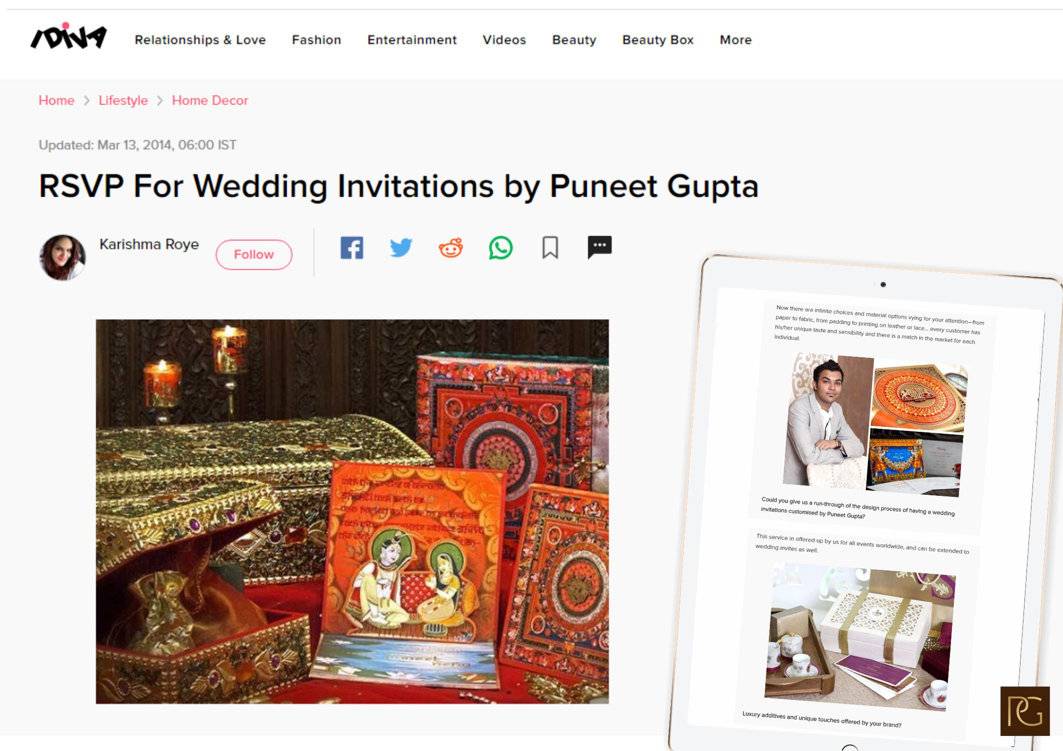This screenshot has width=1063, height=751.
Task: Open the Entertainment section
Action: [x=412, y=40]
